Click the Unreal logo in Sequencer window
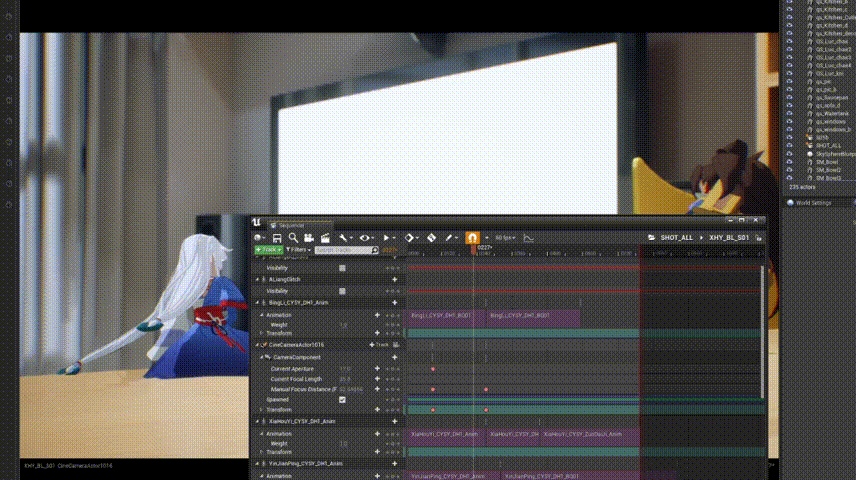856x480 pixels. coord(257,222)
